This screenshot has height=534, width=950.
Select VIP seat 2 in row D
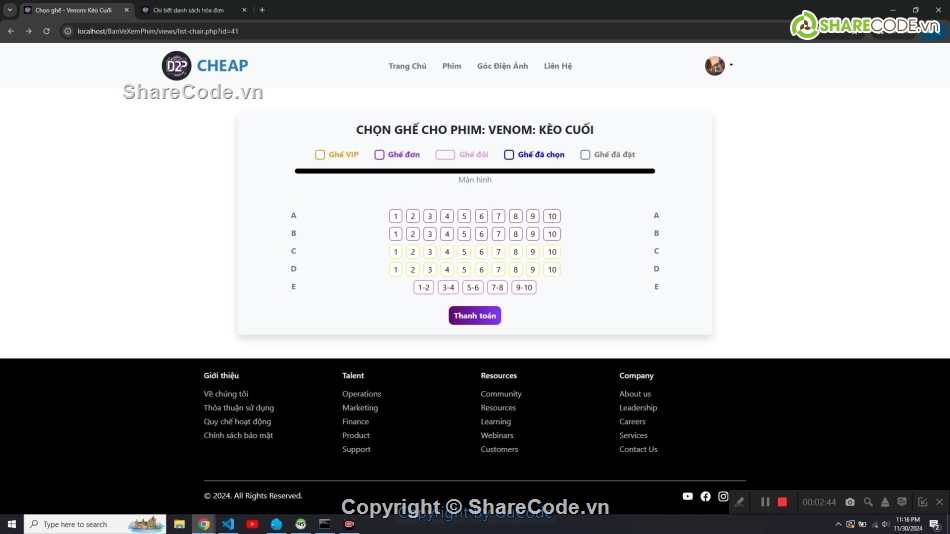[x=413, y=270]
